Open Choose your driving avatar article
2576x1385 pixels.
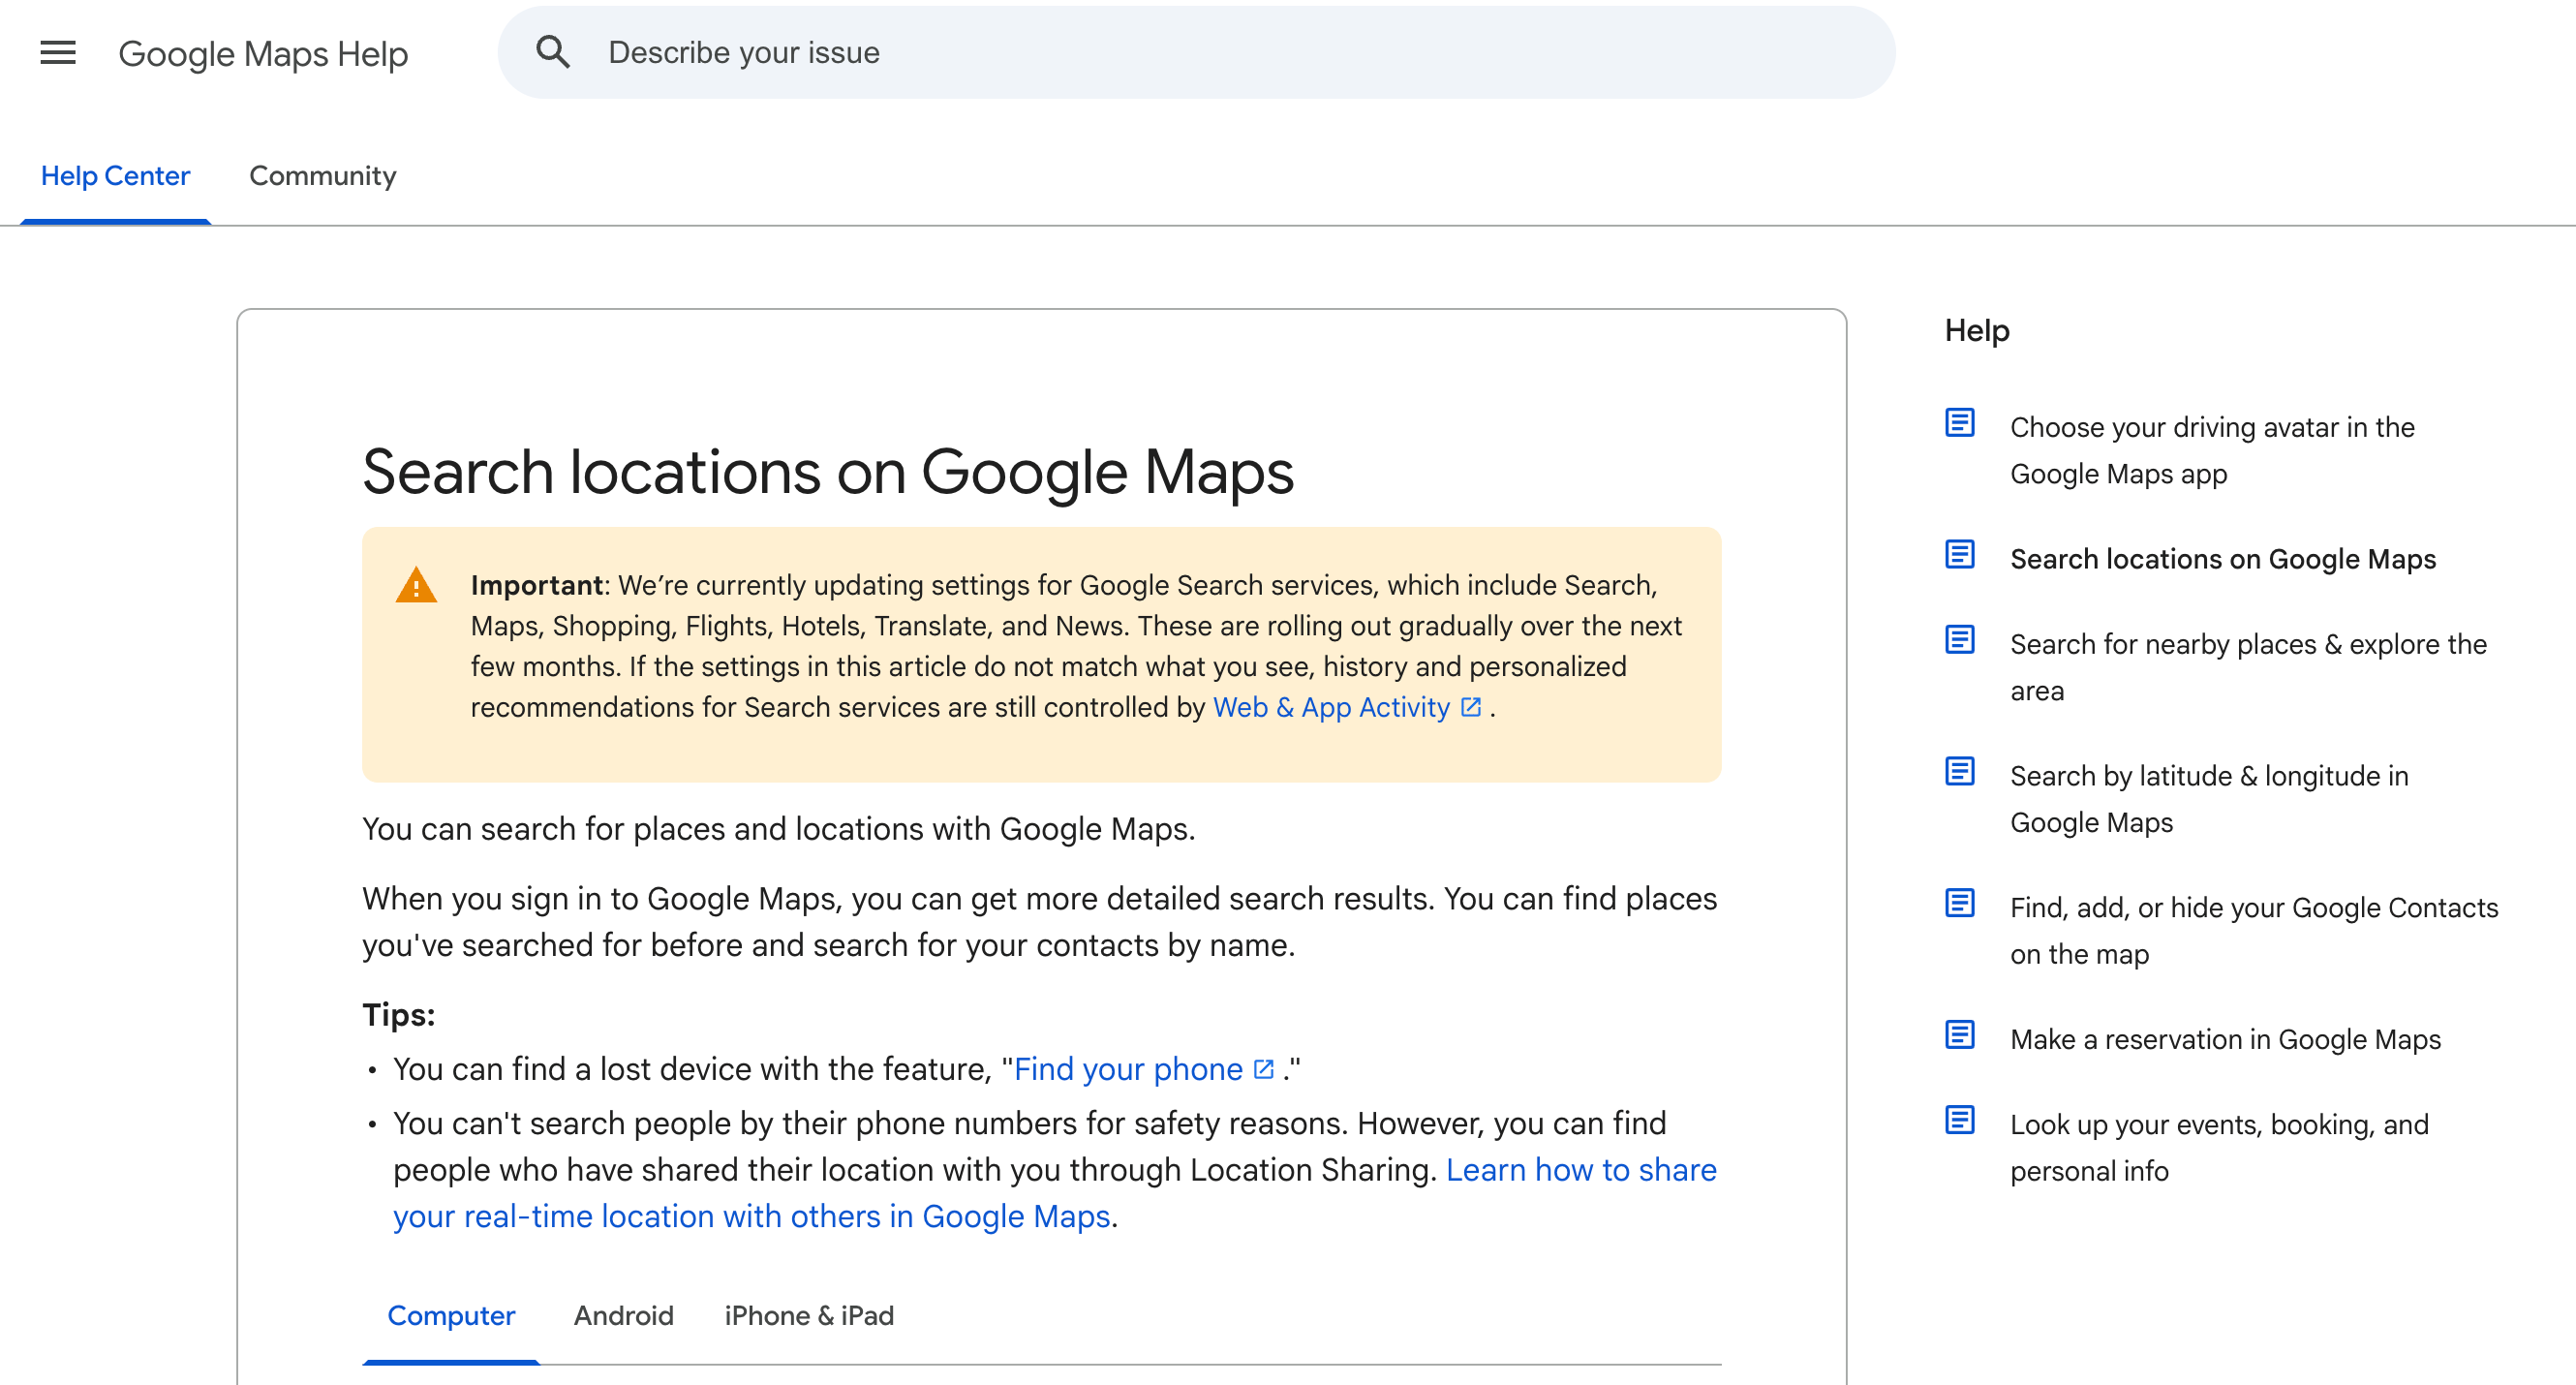(x=2212, y=450)
